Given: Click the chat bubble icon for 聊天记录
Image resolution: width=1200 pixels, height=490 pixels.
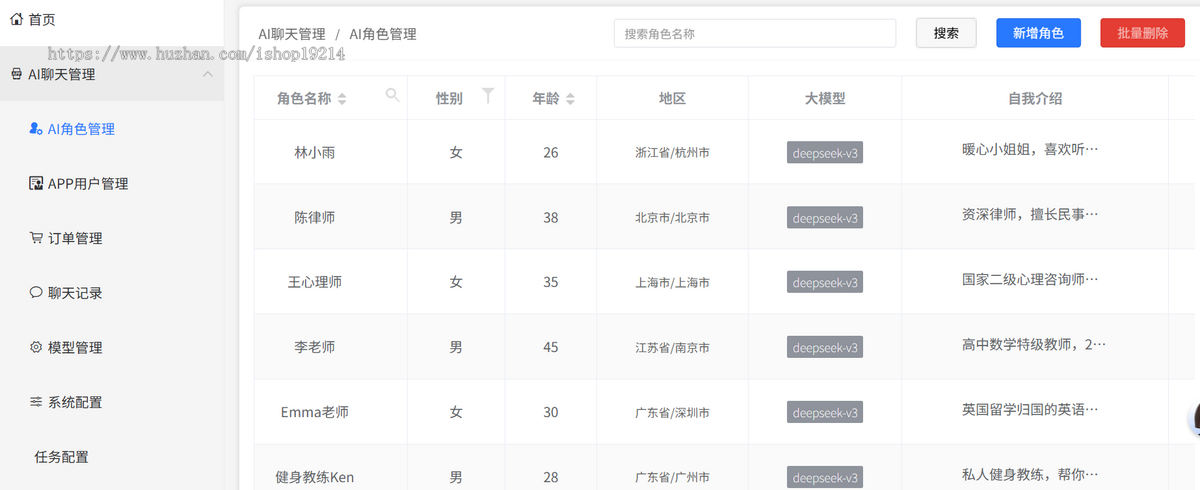Looking at the screenshot, I should [37, 293].
